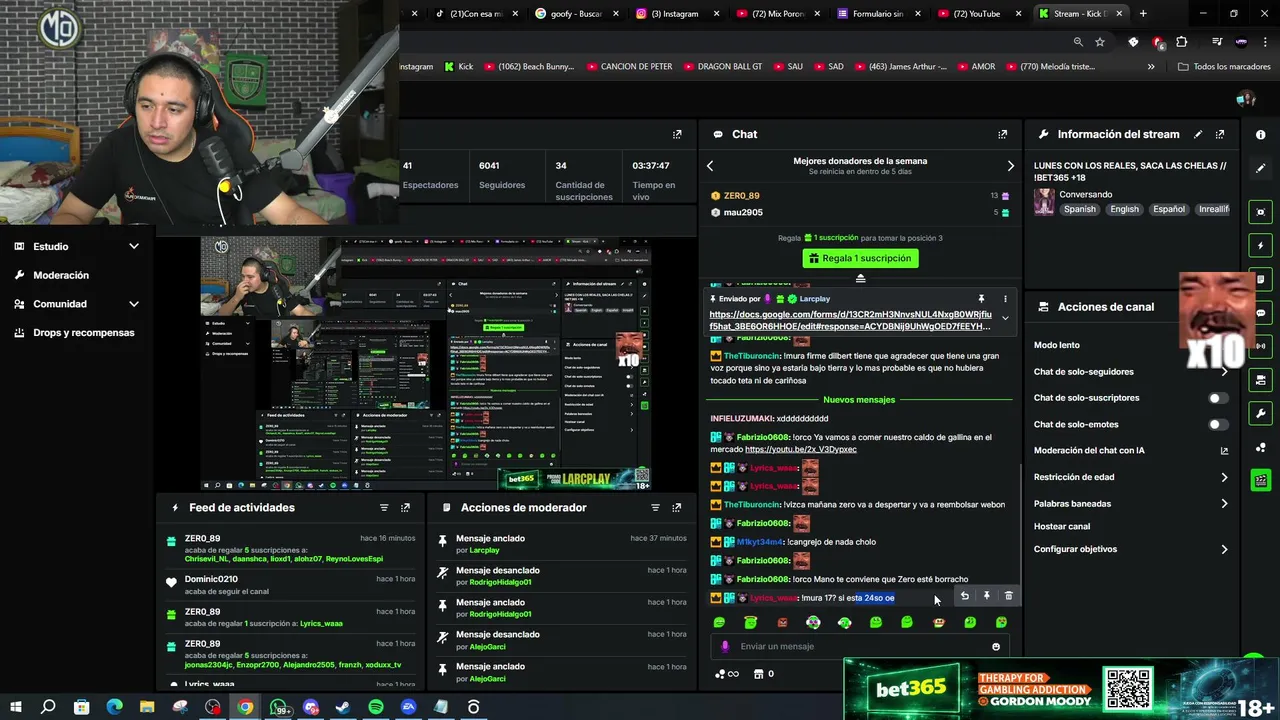
Task: Open Feed de actividades filter options
Action: [x=384, y=508]
